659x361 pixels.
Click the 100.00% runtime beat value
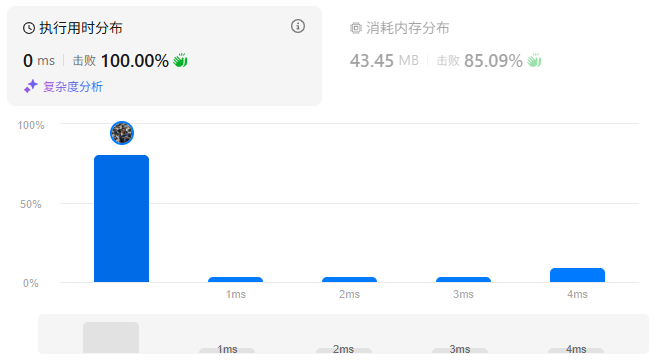pyautogui.click(x=134, y=61)
